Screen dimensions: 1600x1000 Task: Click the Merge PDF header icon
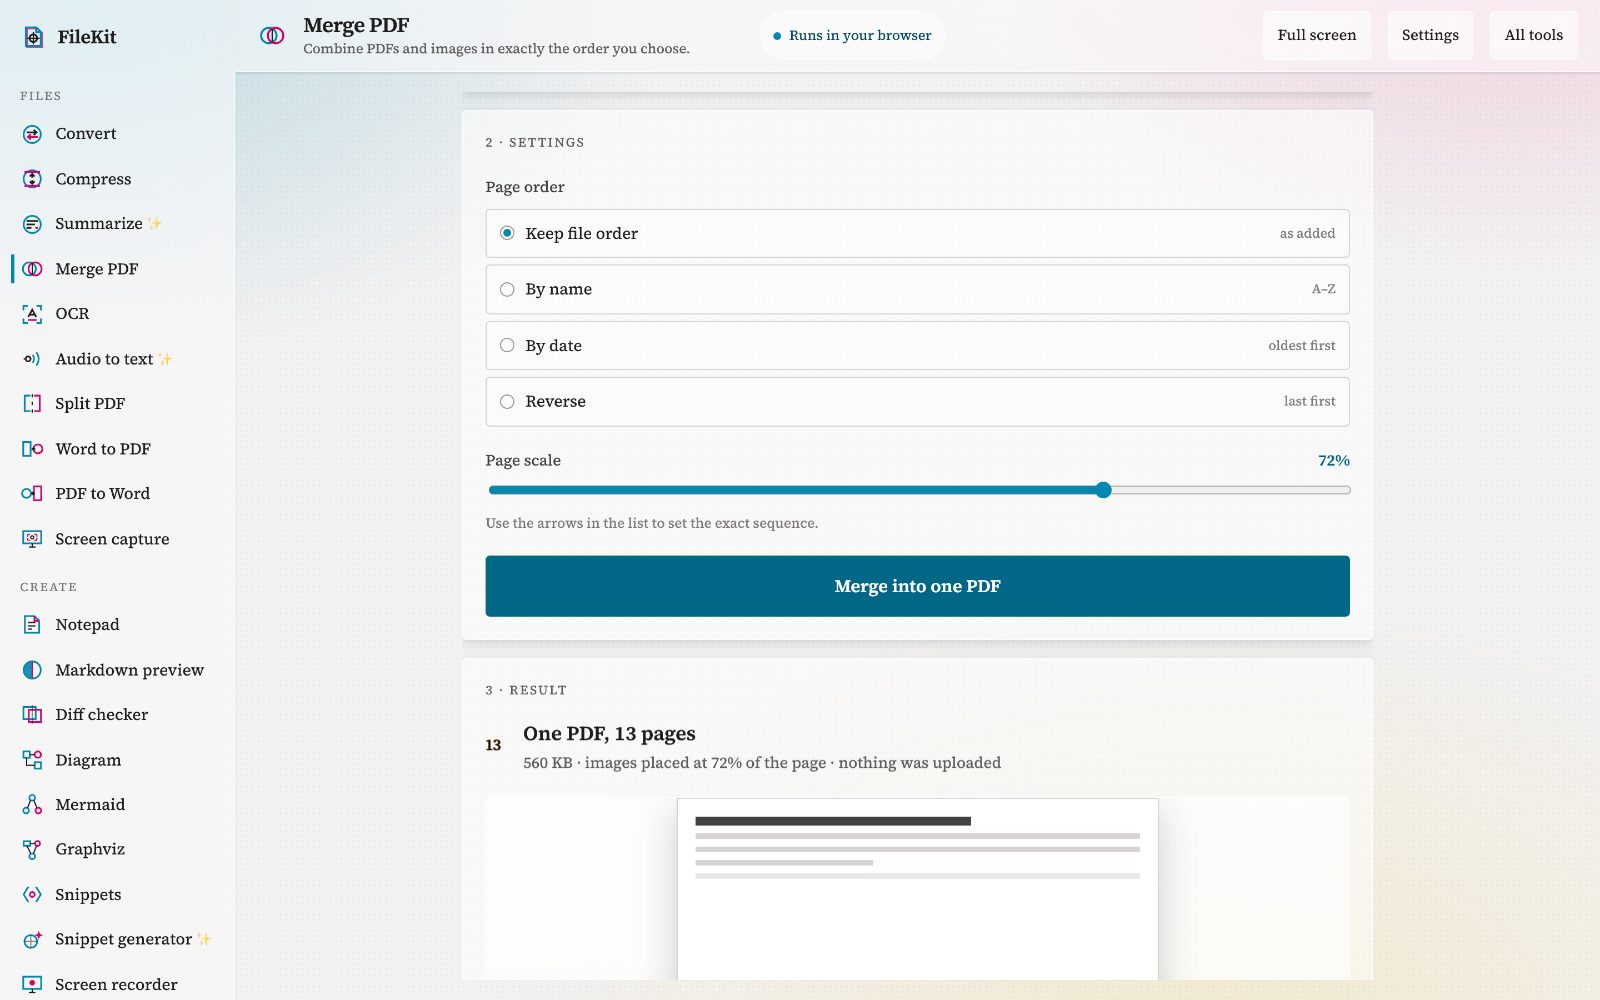(272, 36)
